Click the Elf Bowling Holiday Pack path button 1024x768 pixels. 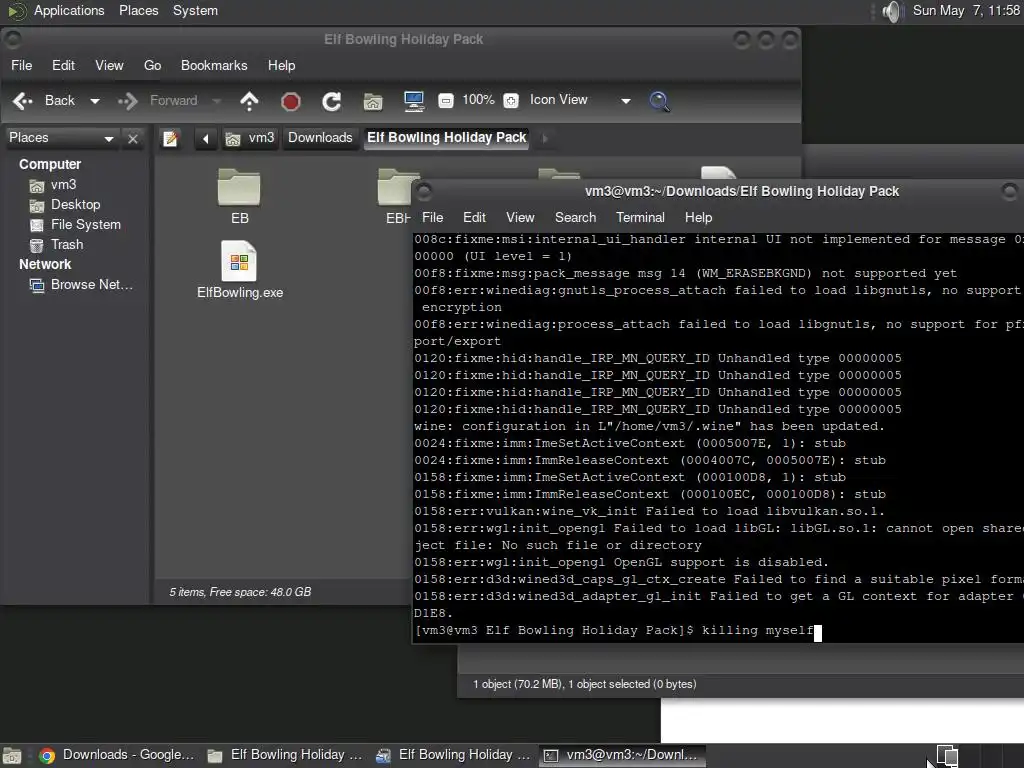(446, 138)
